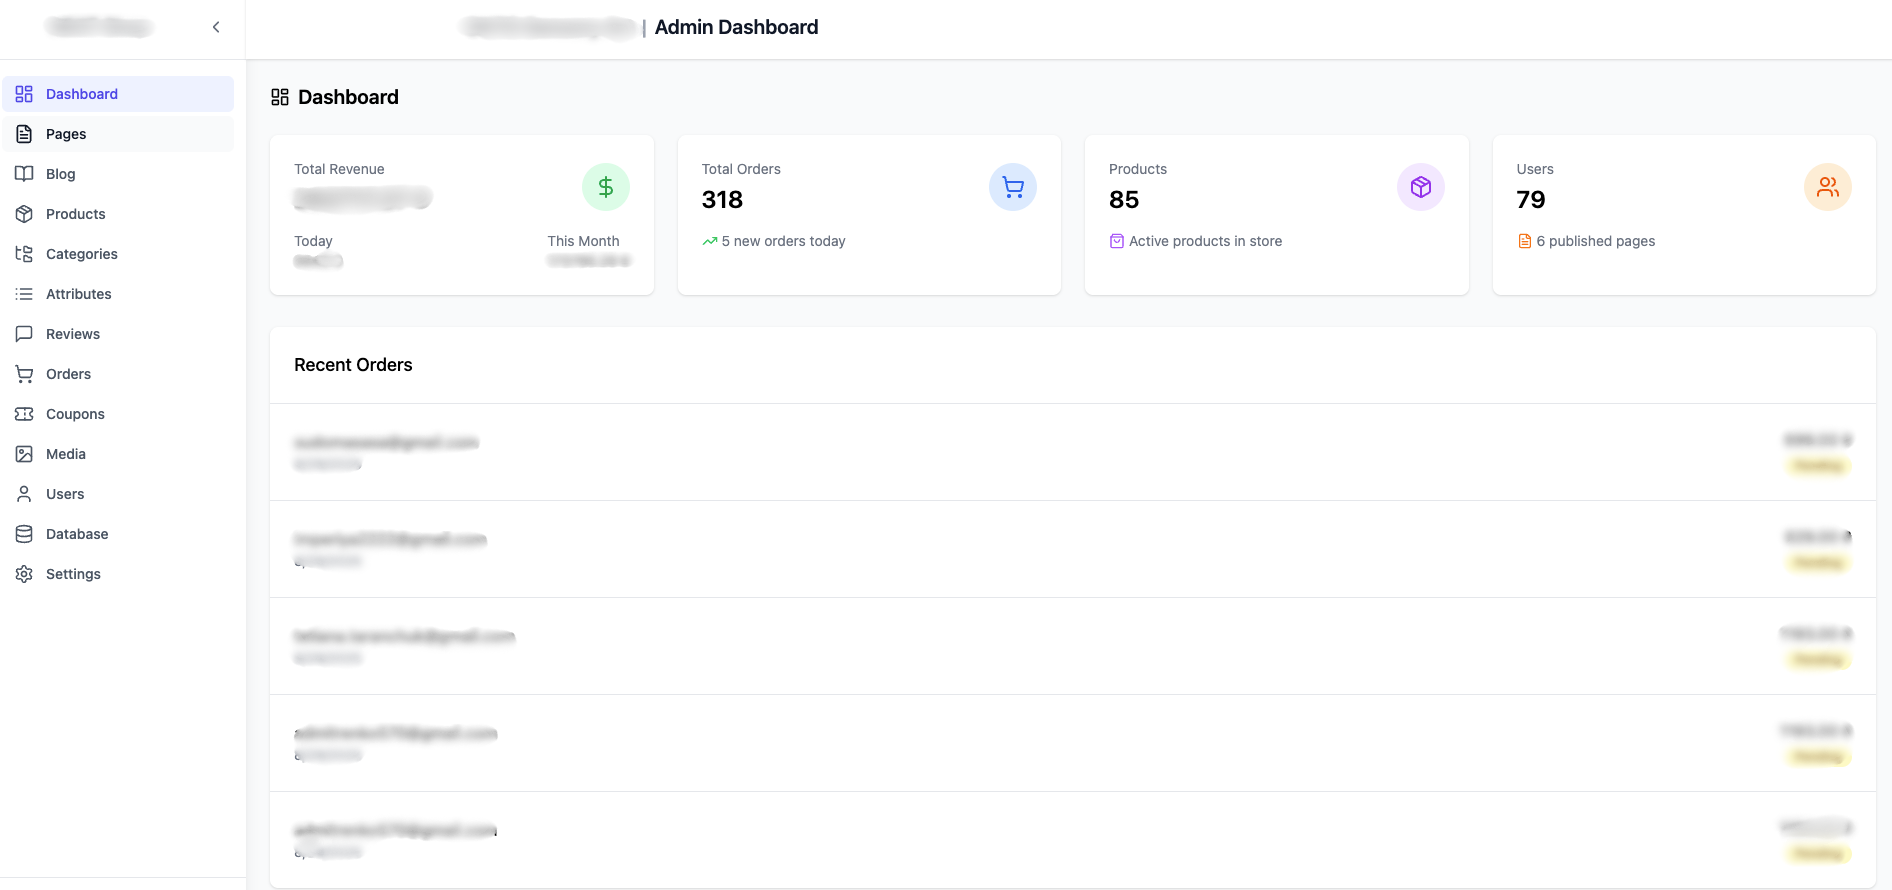Open the Reviews section
The width and height of the screenshot is (1892, 890).
point(73,334)
